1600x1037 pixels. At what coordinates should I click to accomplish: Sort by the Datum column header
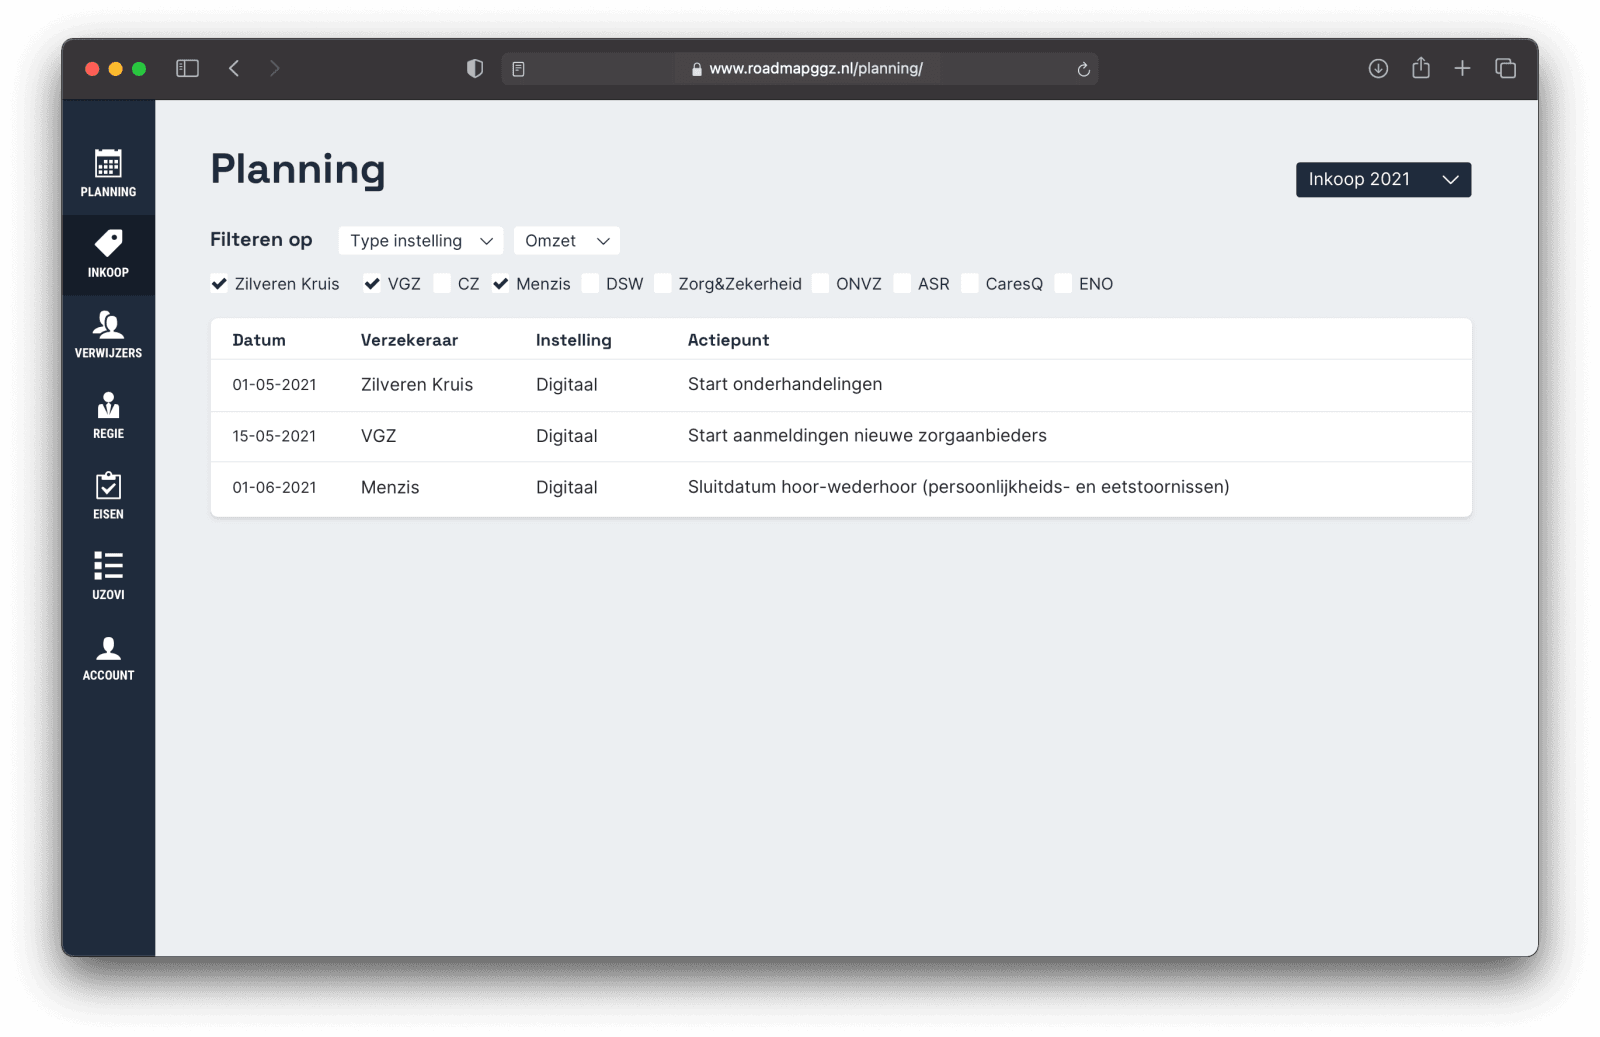tap(259, 340)
